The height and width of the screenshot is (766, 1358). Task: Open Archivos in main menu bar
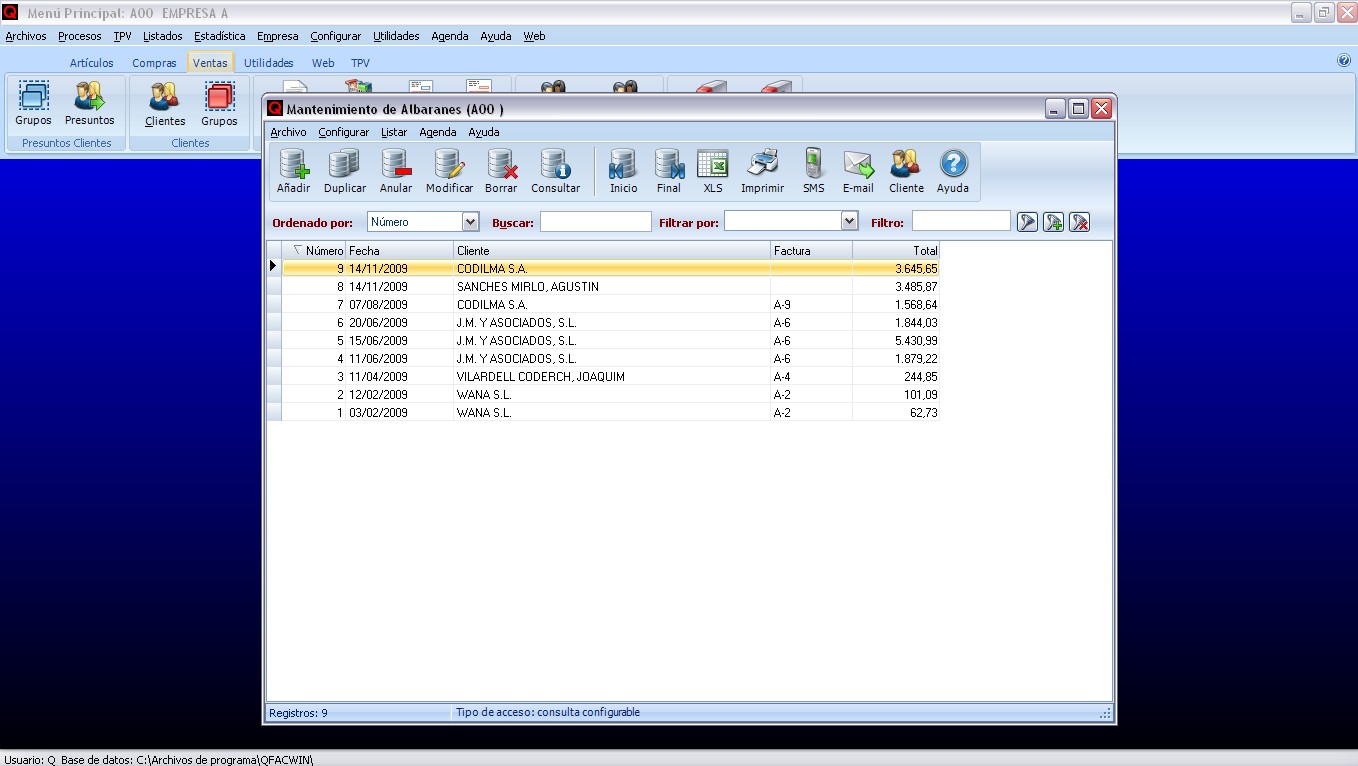pos(26,36)
